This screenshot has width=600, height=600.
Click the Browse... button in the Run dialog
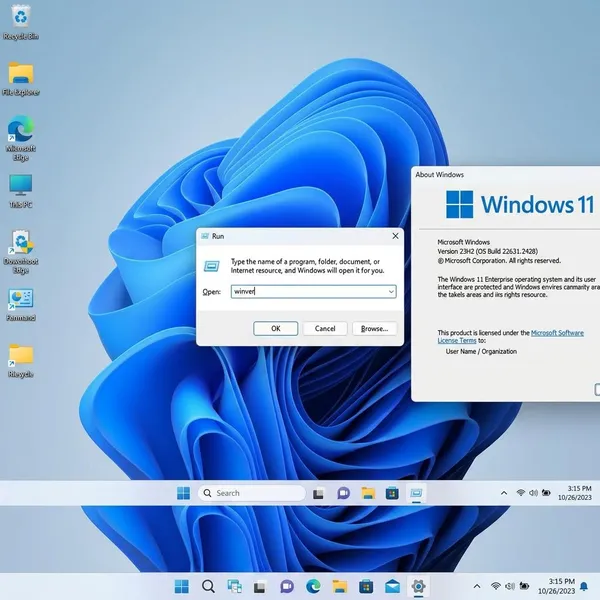374,329
